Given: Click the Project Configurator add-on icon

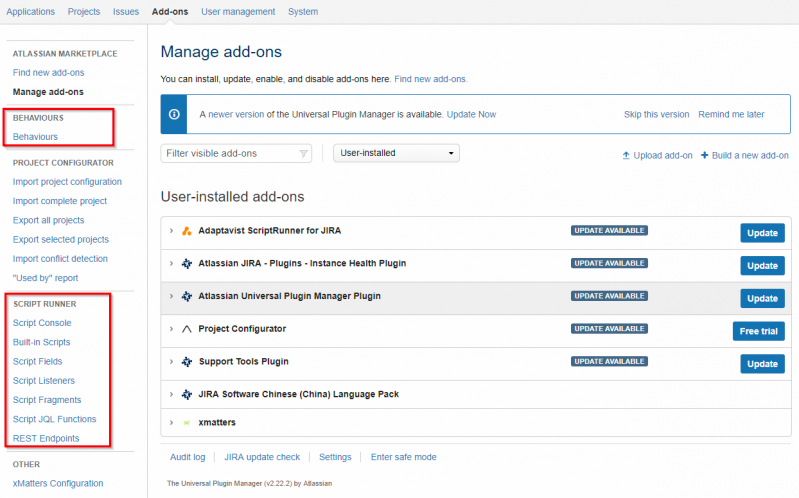Looking at the screenshot, I should coord(187,329).
